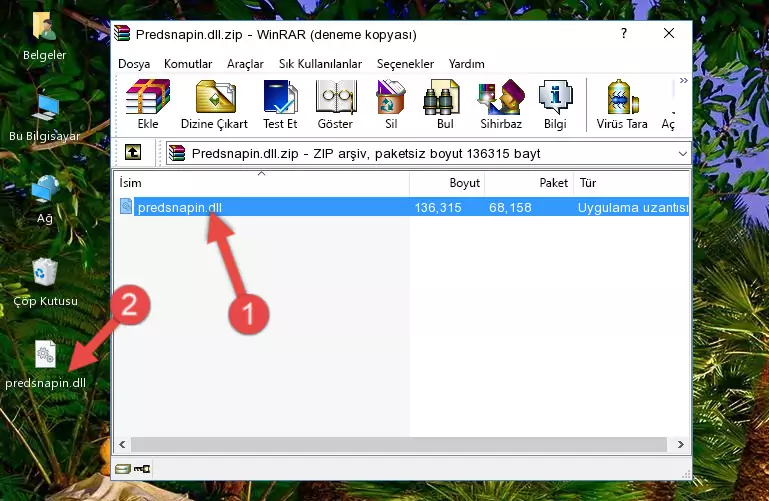Go up one folder level

[133, 152]
